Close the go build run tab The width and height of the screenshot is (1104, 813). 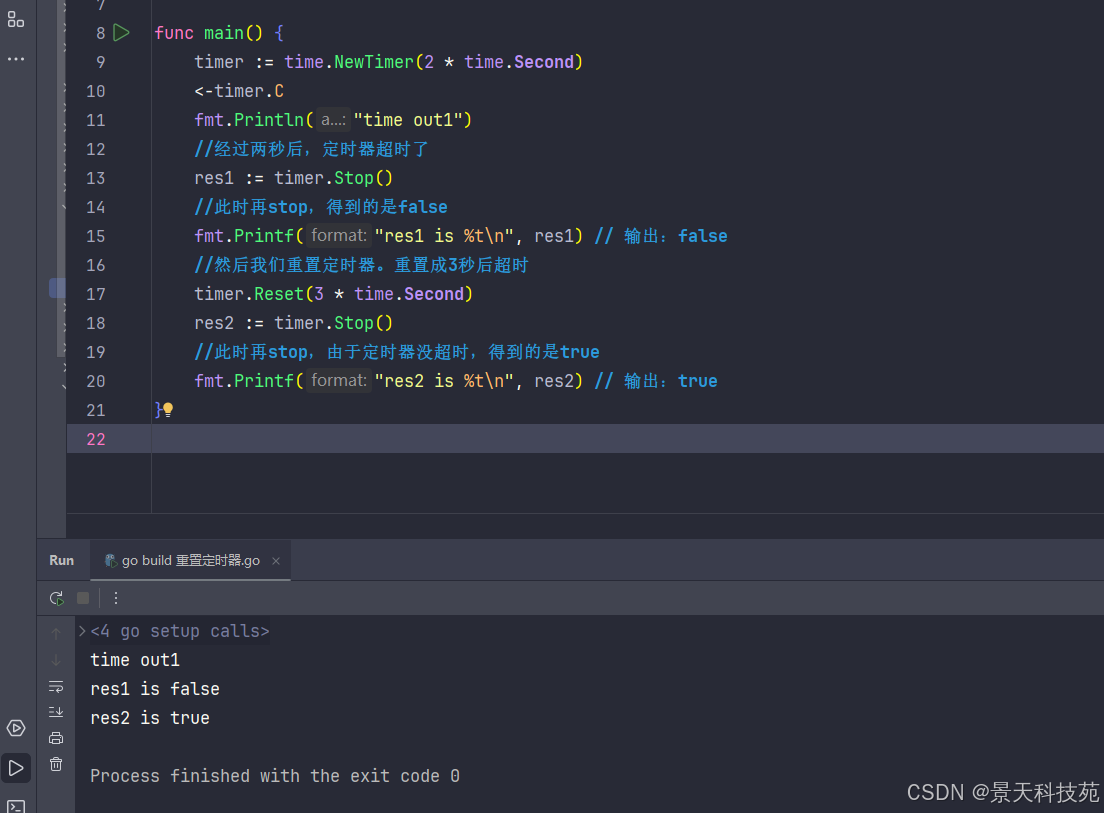click(276, 561)
